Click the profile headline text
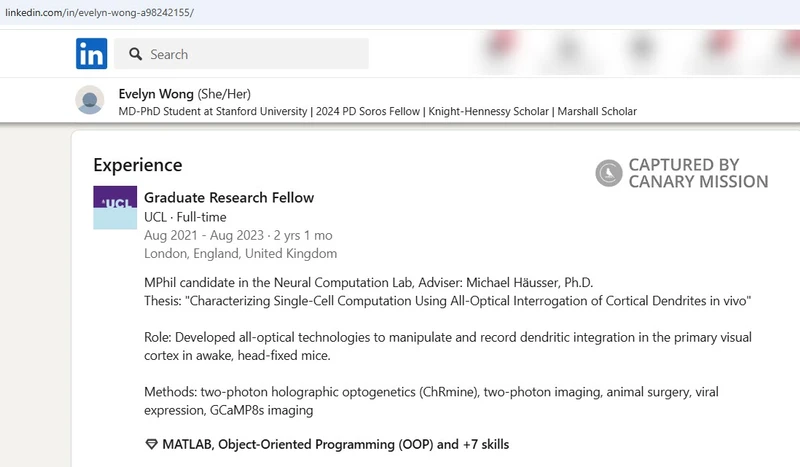The width and height of the screenshot is (800, 467). pos(378,111)
